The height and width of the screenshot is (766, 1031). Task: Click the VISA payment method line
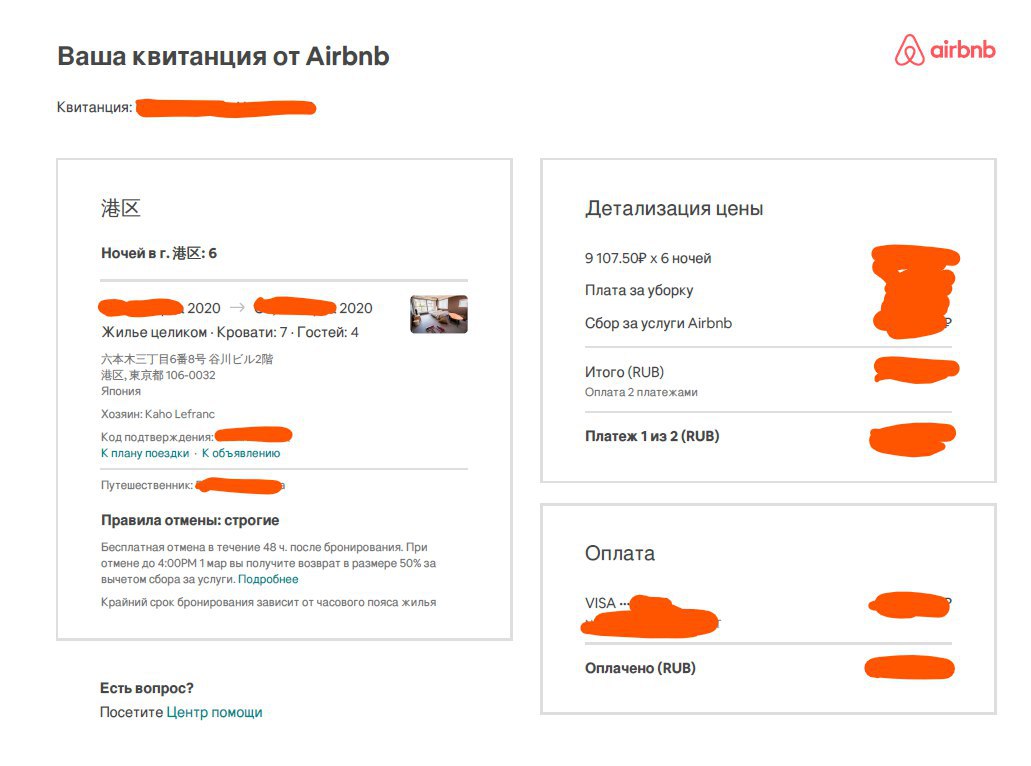pos(768,603)
